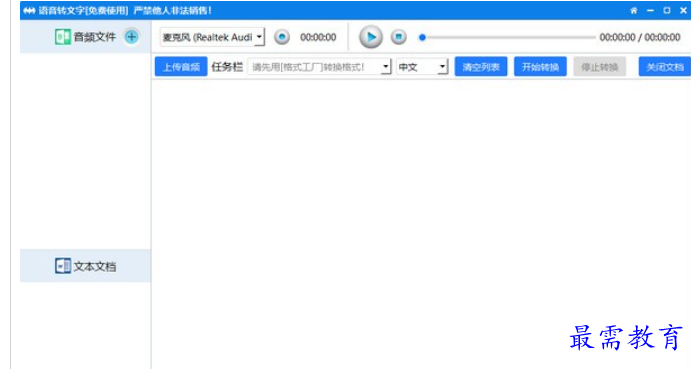Click the blue text document icon
The image size is (691, 369).
point(63,266)
